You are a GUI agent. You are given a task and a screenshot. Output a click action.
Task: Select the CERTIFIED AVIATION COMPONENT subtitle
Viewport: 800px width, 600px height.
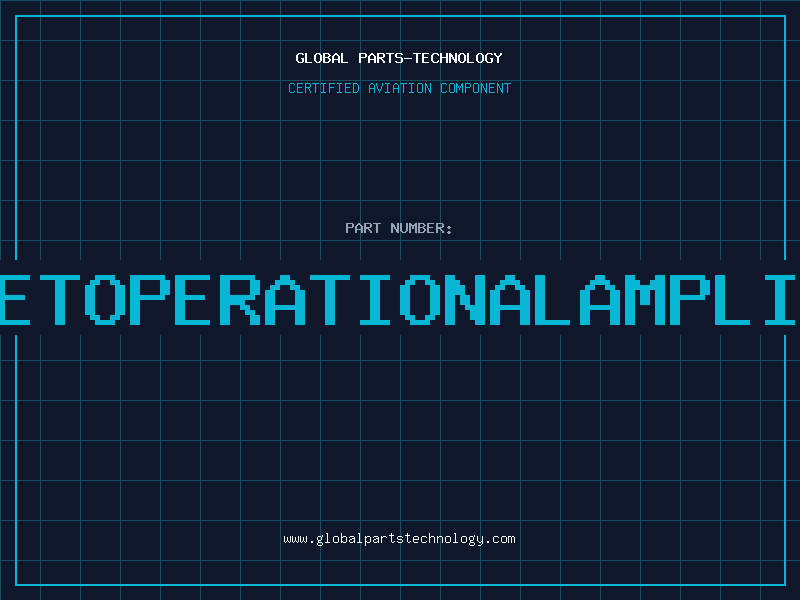coord(399,88)
